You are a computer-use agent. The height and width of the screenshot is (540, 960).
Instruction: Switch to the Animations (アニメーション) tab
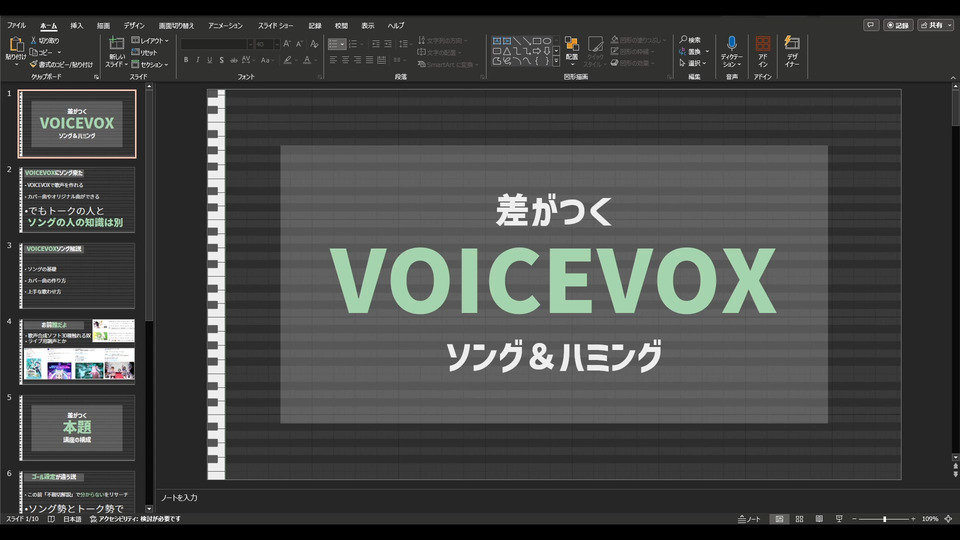click(225, 26)
